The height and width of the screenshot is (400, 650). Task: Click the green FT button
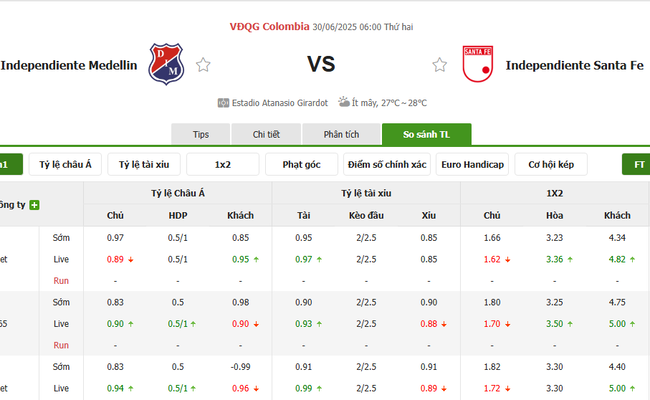tap(636, 165)
